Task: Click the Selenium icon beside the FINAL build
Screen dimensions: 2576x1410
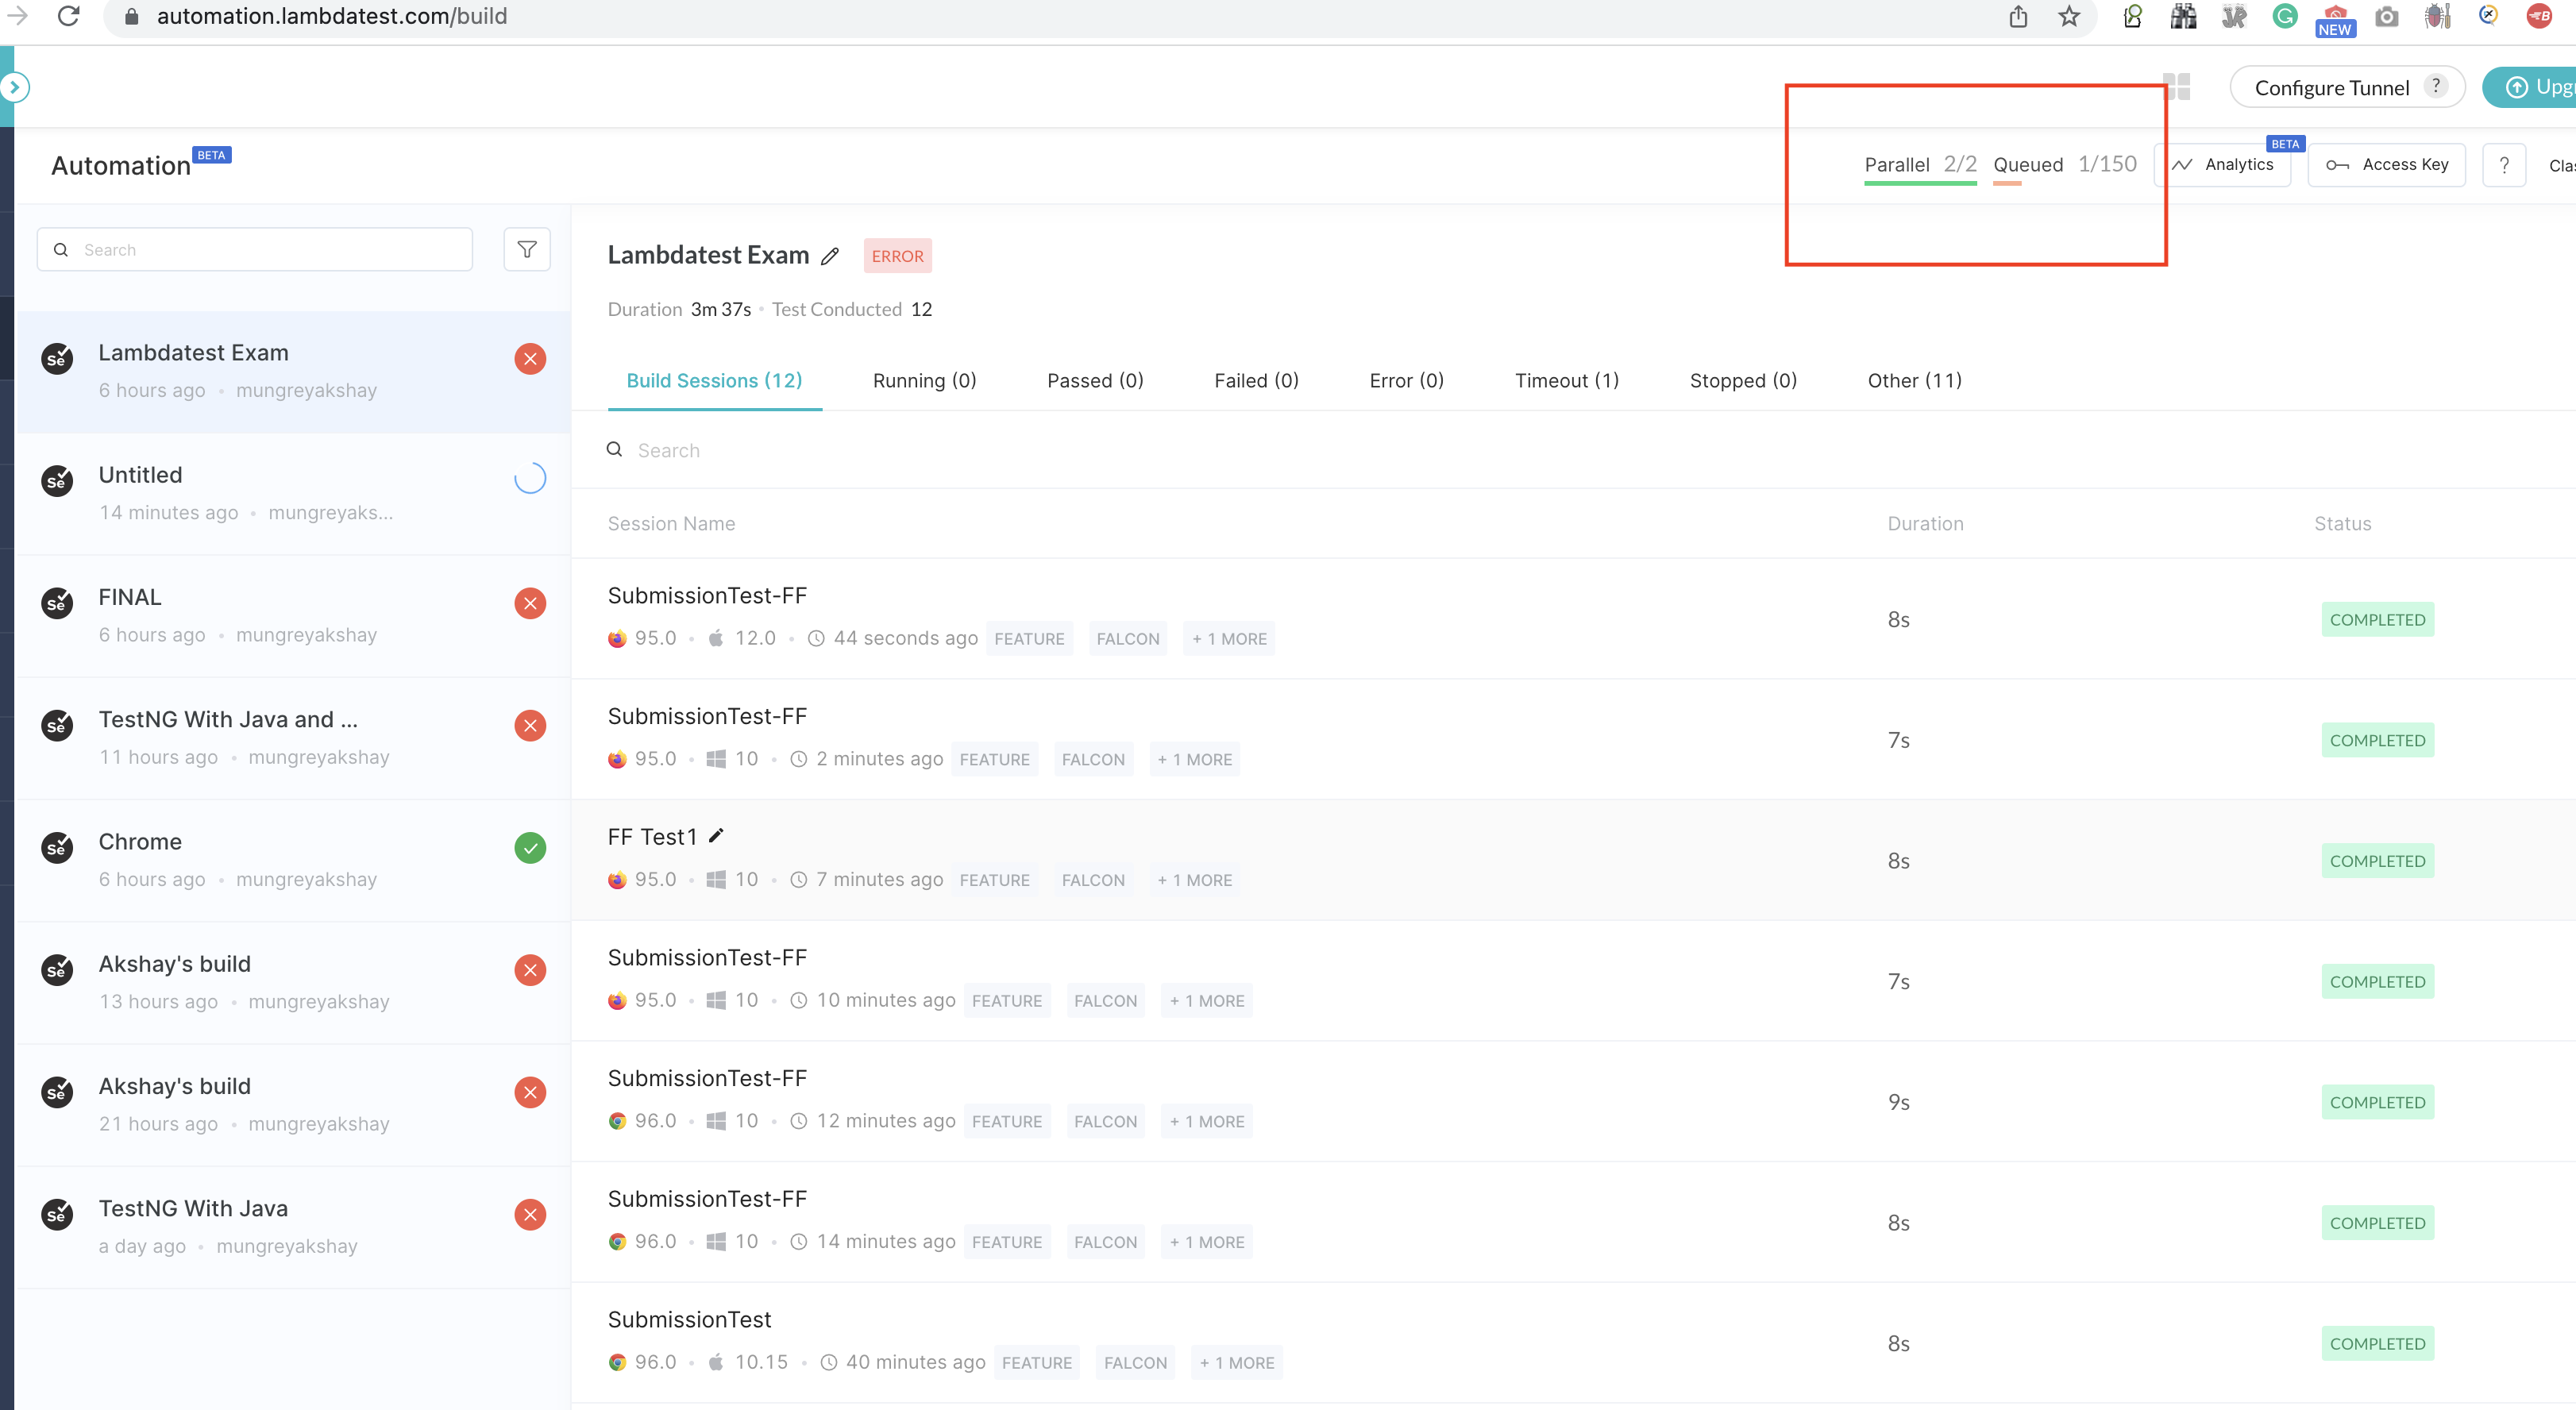Action: click(x=57, y=603)
